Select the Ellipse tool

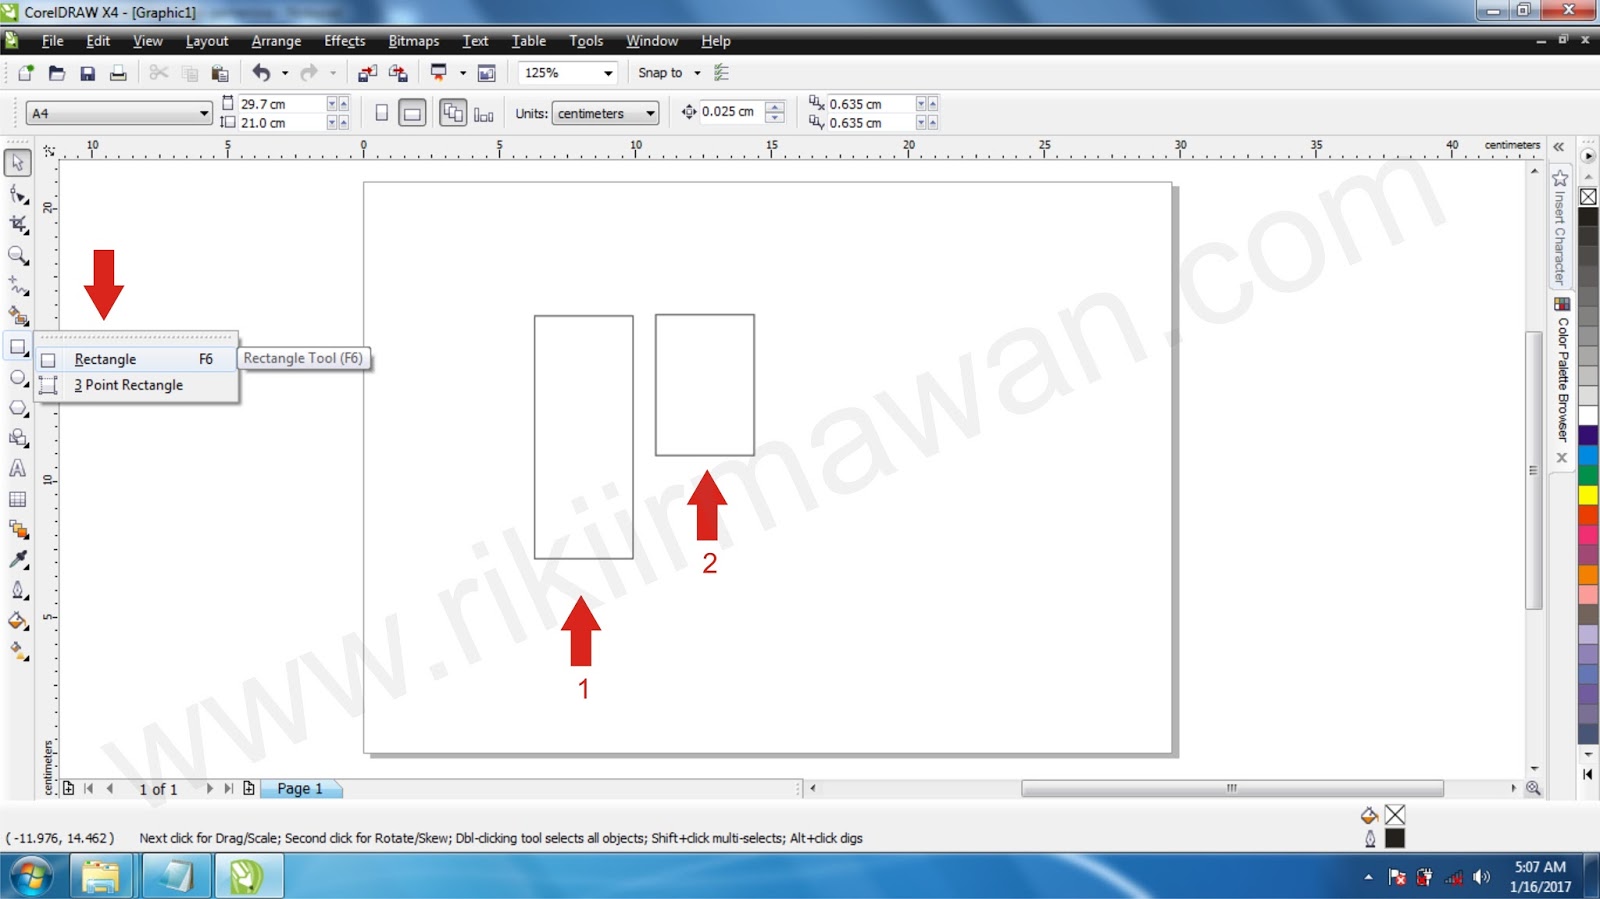(18, 377)
